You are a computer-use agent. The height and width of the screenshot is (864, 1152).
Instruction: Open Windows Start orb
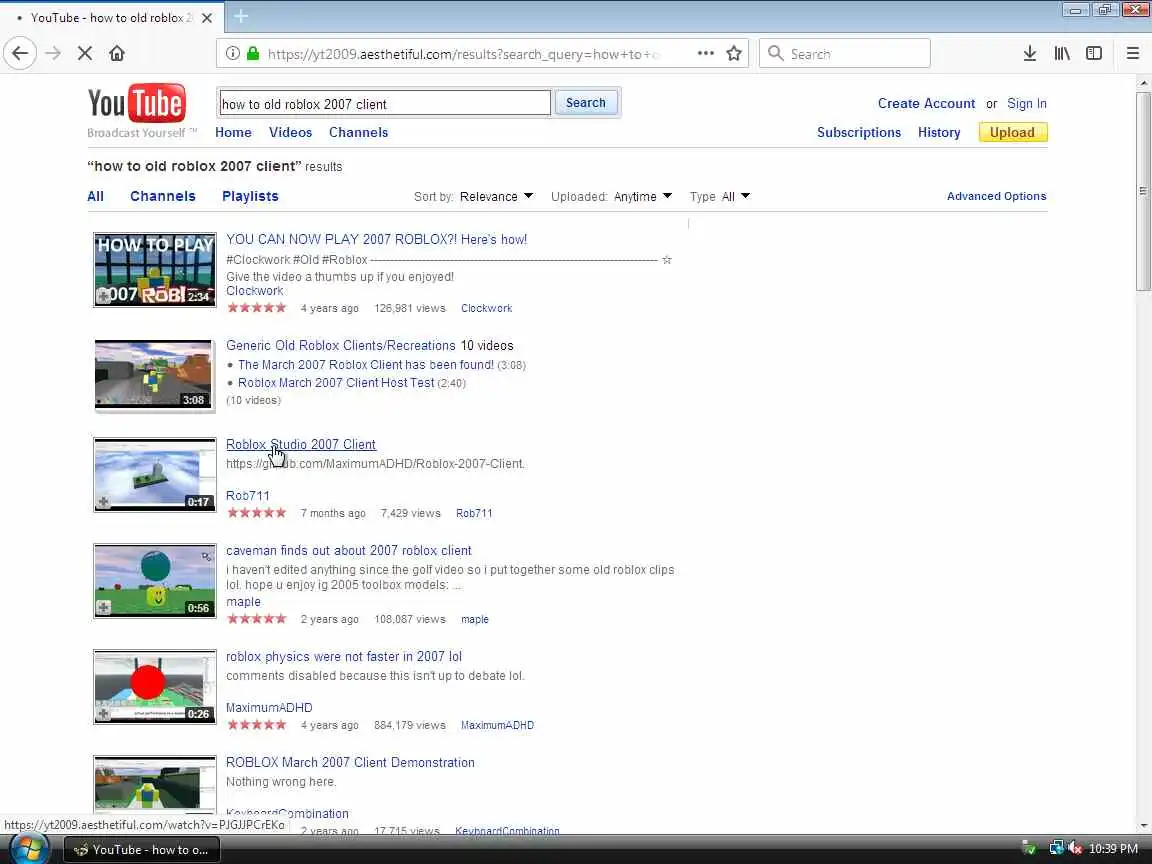tap(29, 849)
